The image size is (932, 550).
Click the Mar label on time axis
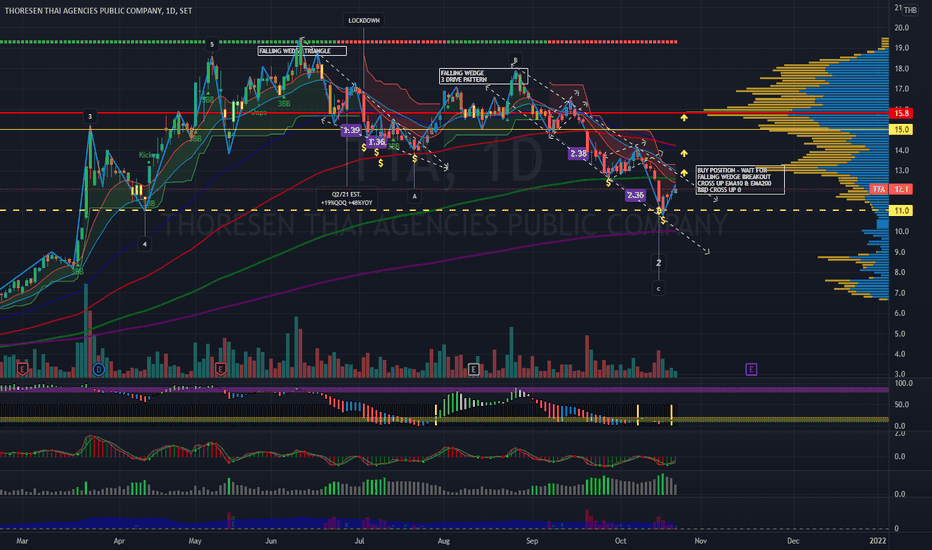[22, 541]
